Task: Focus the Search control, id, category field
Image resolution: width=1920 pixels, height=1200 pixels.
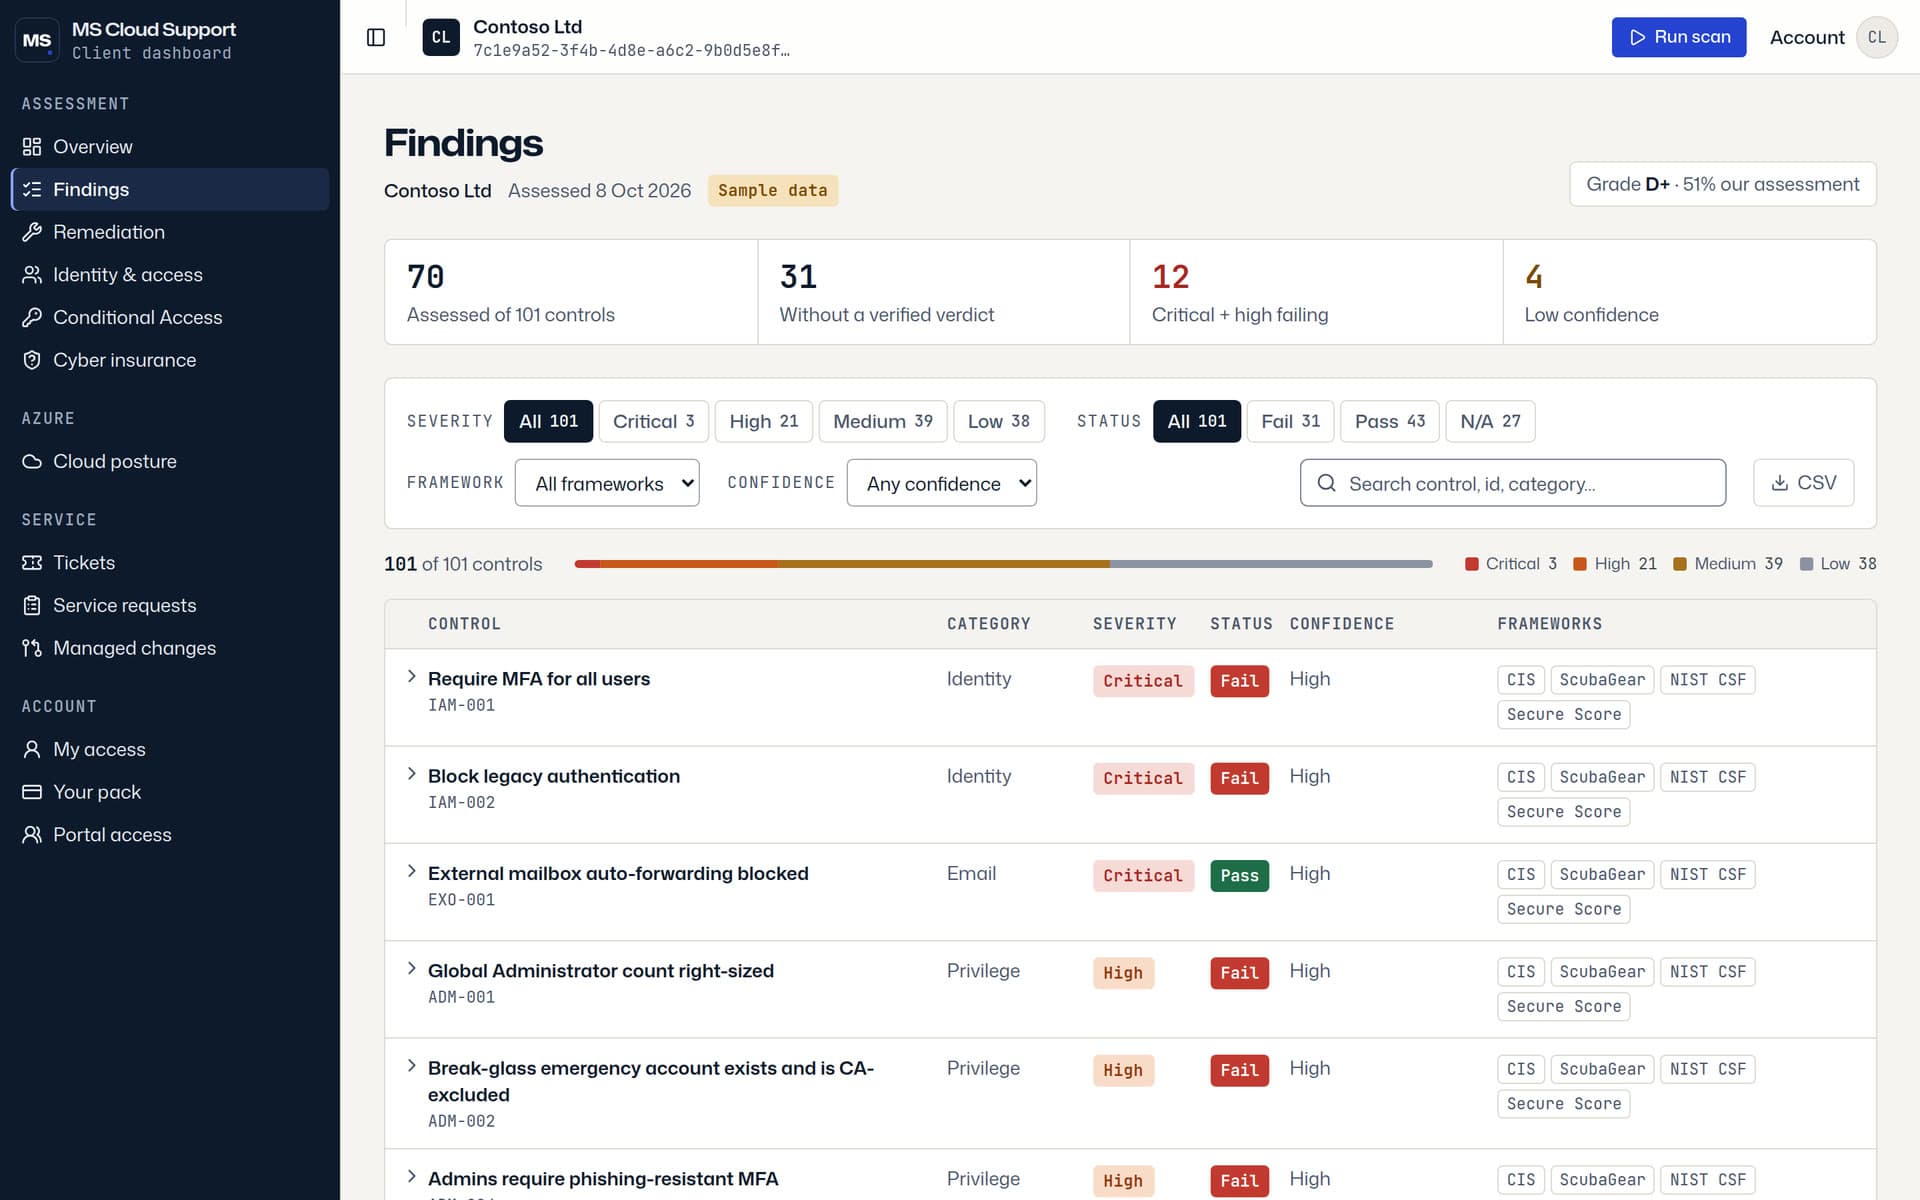Action: click(1512, 483)
